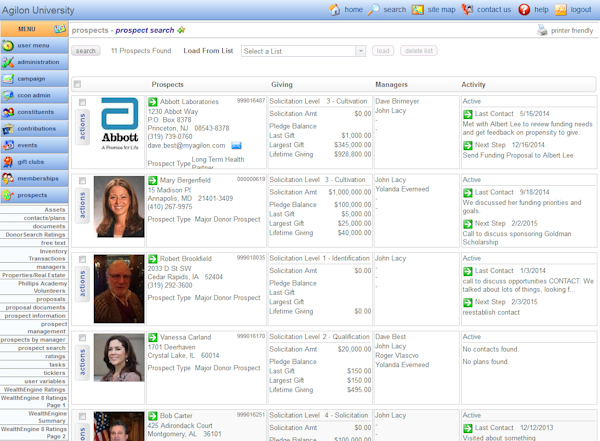Click the contributions icon
This screenshot has width=600, height=441.
point(8,129)
